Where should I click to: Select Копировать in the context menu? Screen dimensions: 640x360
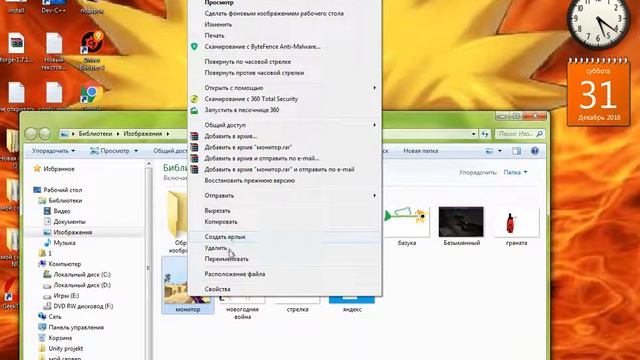coord(221,222)
